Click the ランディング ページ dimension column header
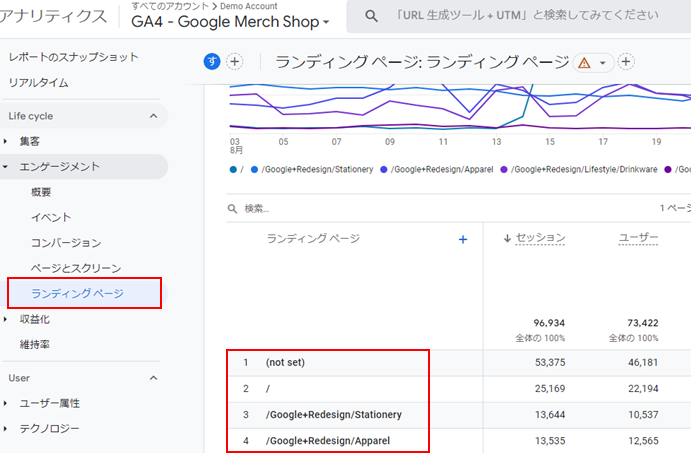The image size is (691, 453). [313, 238]
